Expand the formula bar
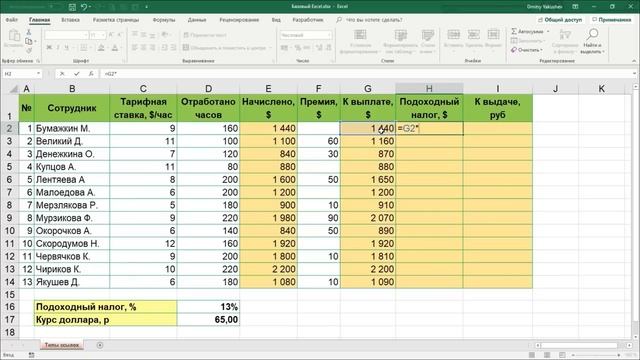 click(635, 73)
